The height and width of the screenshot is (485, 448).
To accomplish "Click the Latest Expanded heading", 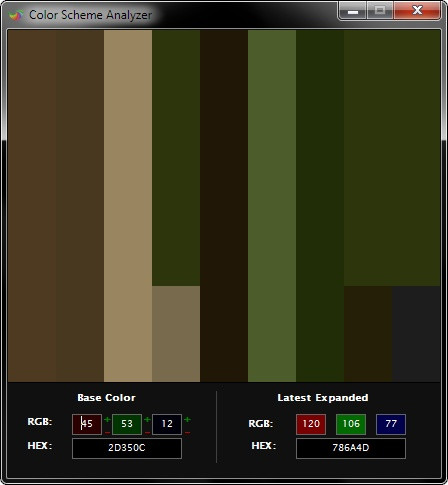I will [x=323, y=398].
